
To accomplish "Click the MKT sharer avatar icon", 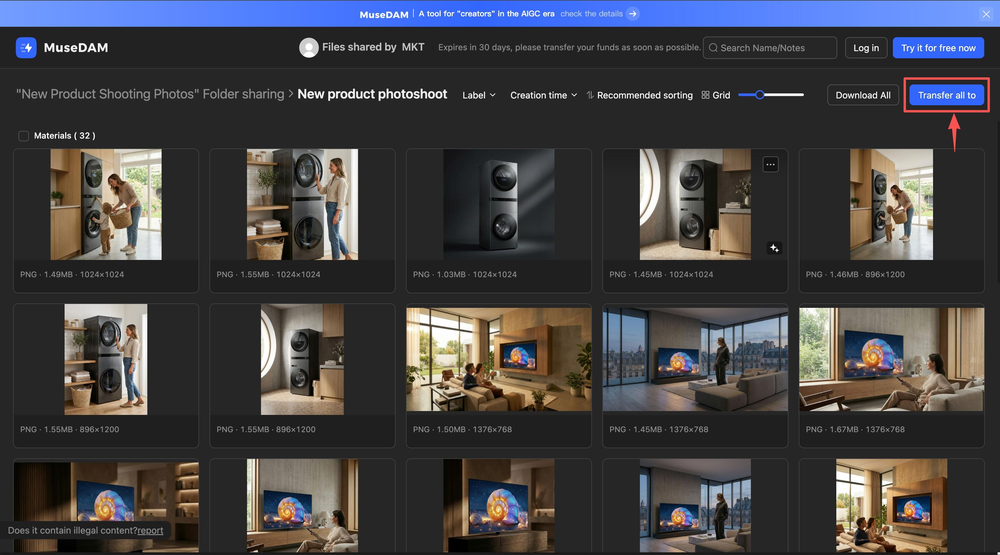I will tap(309, 48).
